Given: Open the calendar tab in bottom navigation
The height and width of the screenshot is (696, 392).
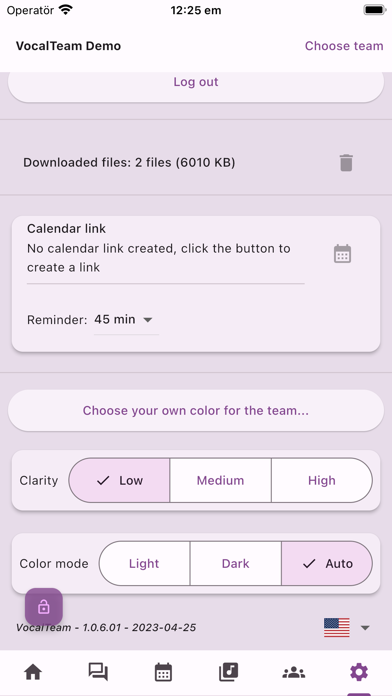Looking at the screenshot, I should 163,672.
